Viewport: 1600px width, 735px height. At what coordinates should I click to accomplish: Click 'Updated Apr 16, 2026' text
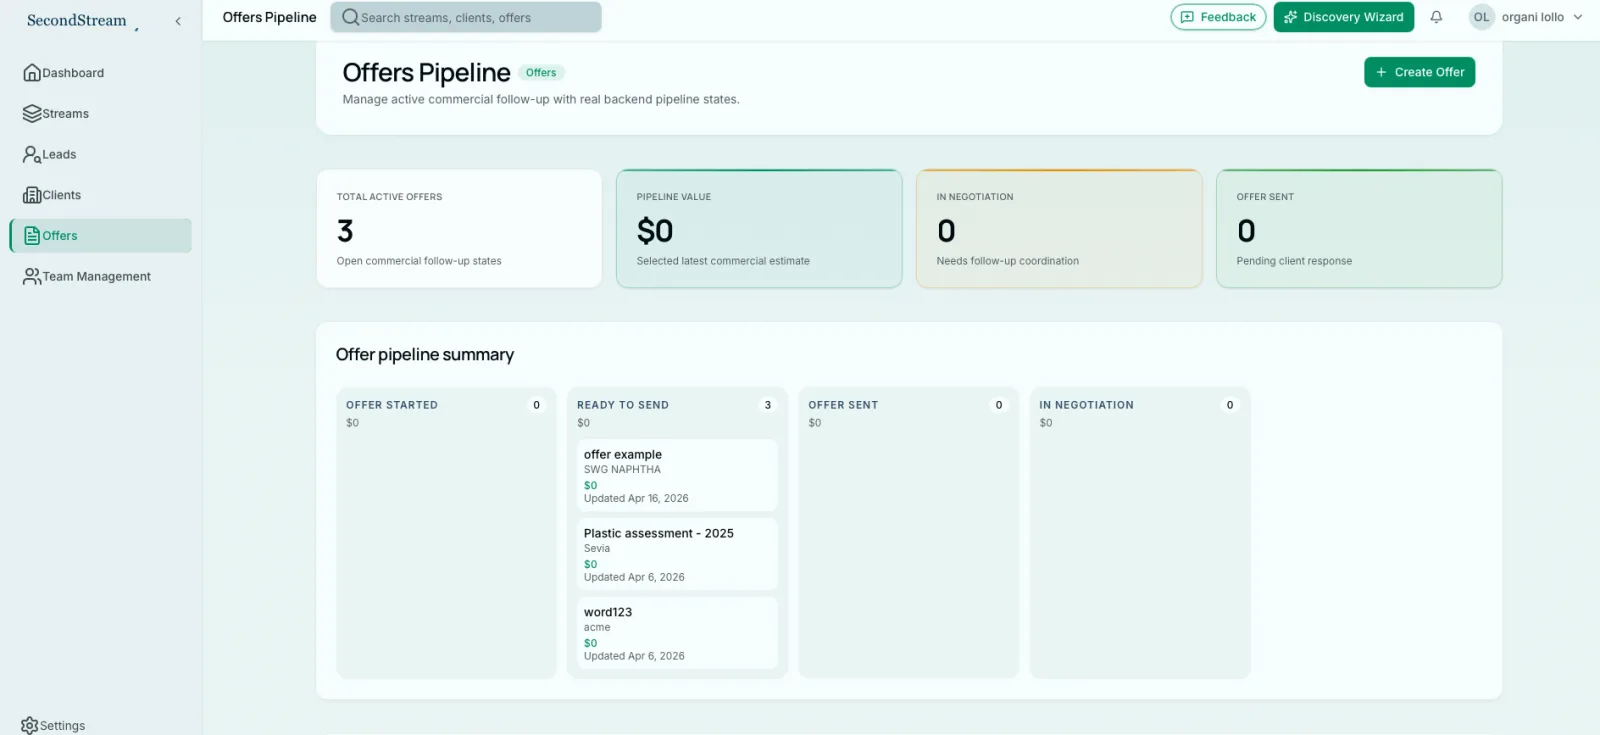point(636,498)
